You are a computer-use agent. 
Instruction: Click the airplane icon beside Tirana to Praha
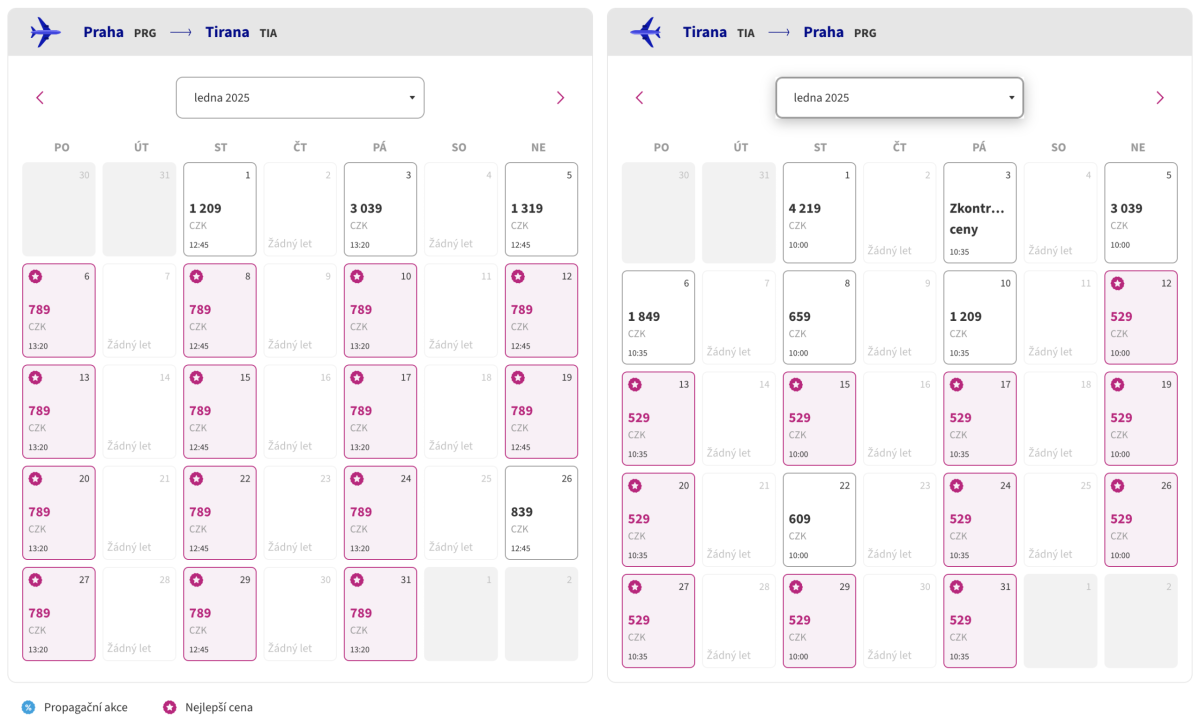click(x=645, y=32)
